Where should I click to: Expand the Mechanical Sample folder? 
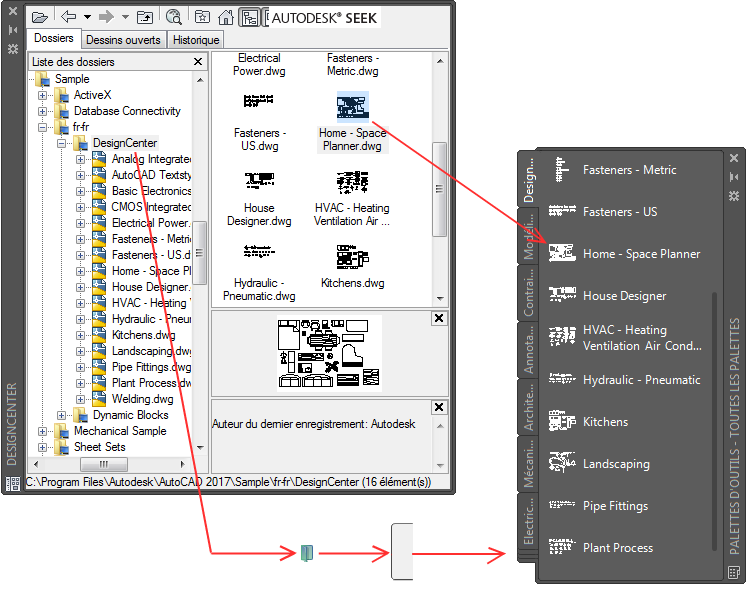click(42, 431)
